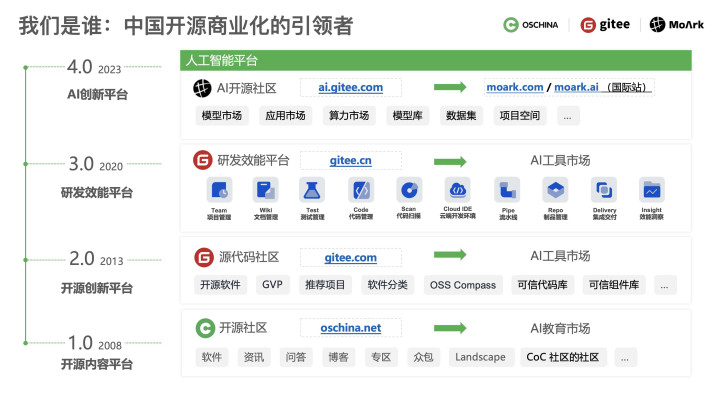Select the 可信组件库 tag

[614, 285]
